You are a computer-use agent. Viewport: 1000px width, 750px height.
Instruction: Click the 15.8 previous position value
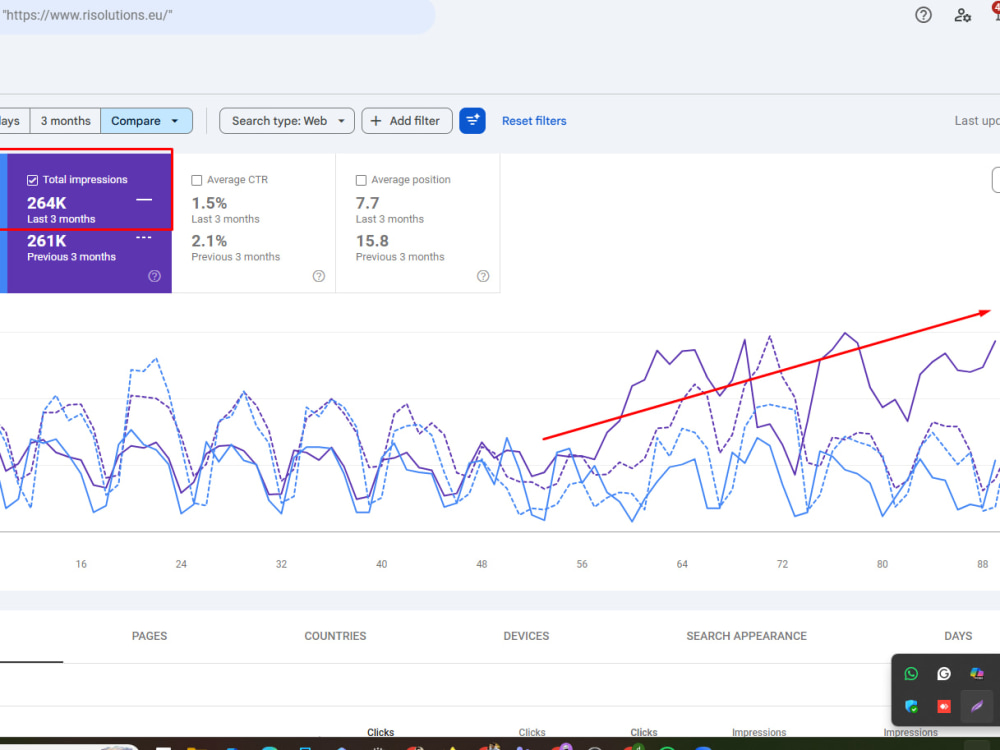(372, 241)
